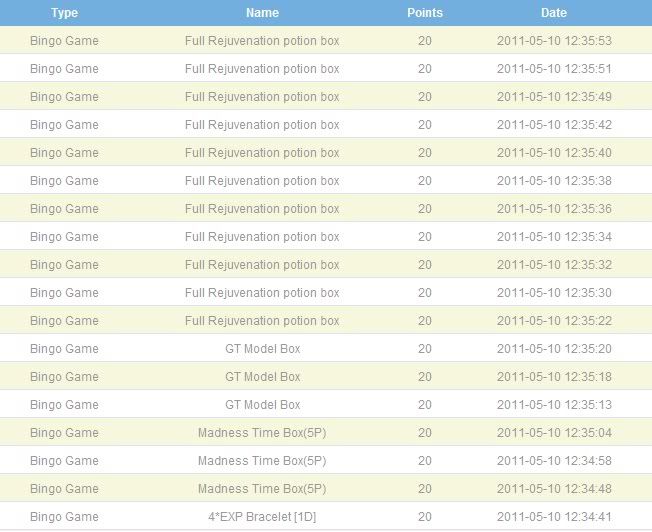This screenshot has width=652, height=532.
Task: Click points value 20 in the 12:34:48 row
Action: (x=425, y=488)
